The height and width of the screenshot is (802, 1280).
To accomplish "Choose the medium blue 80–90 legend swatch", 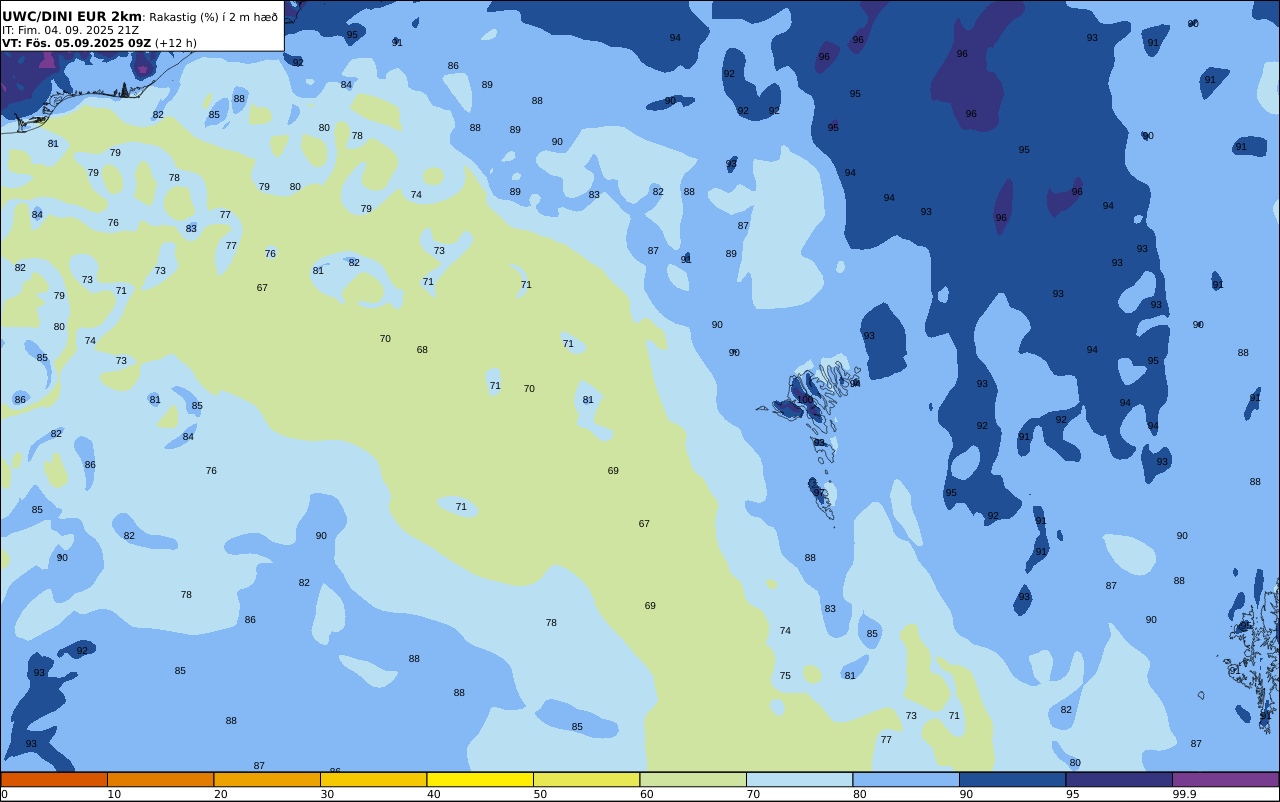I will (x=906, y=779).
